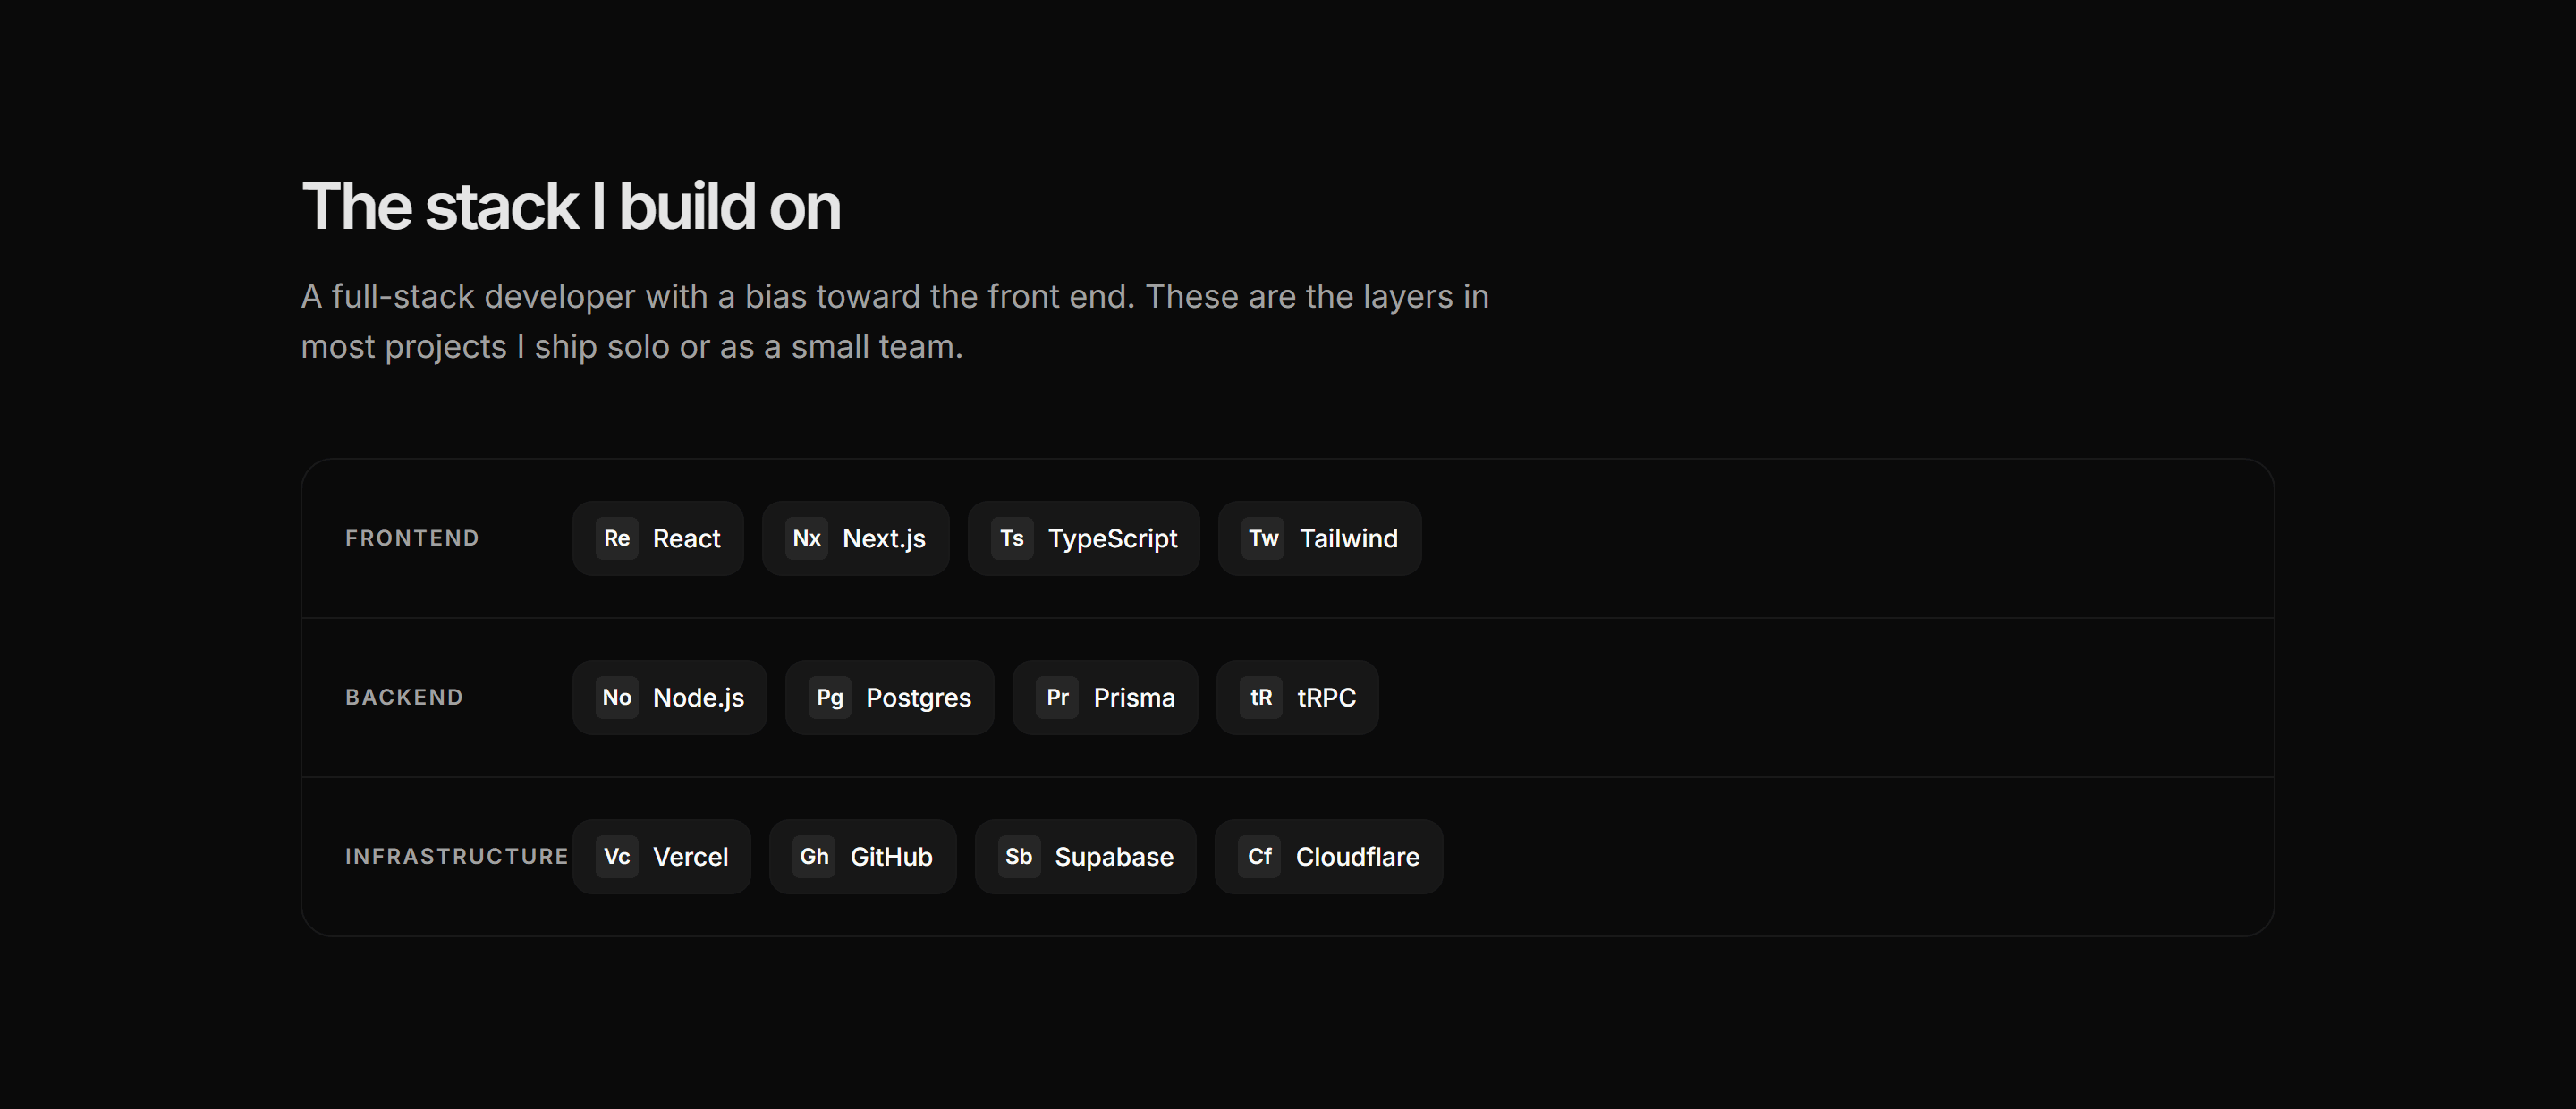Select the Postgres label text

(x=919, y=699)
